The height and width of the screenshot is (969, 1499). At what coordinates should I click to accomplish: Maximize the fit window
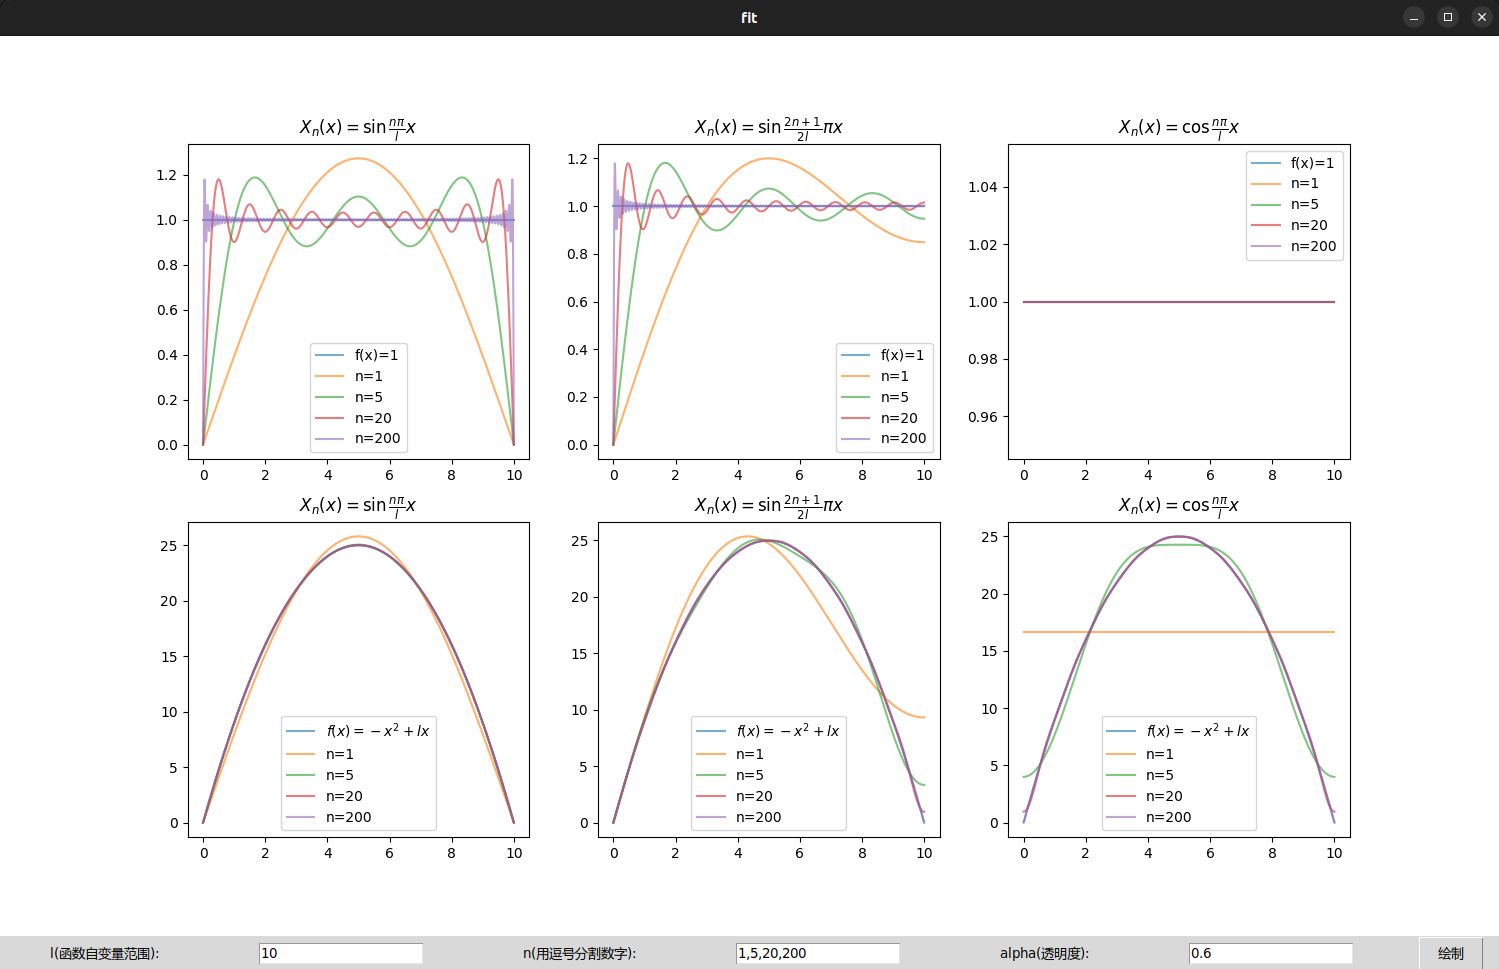pos(1448,17)
